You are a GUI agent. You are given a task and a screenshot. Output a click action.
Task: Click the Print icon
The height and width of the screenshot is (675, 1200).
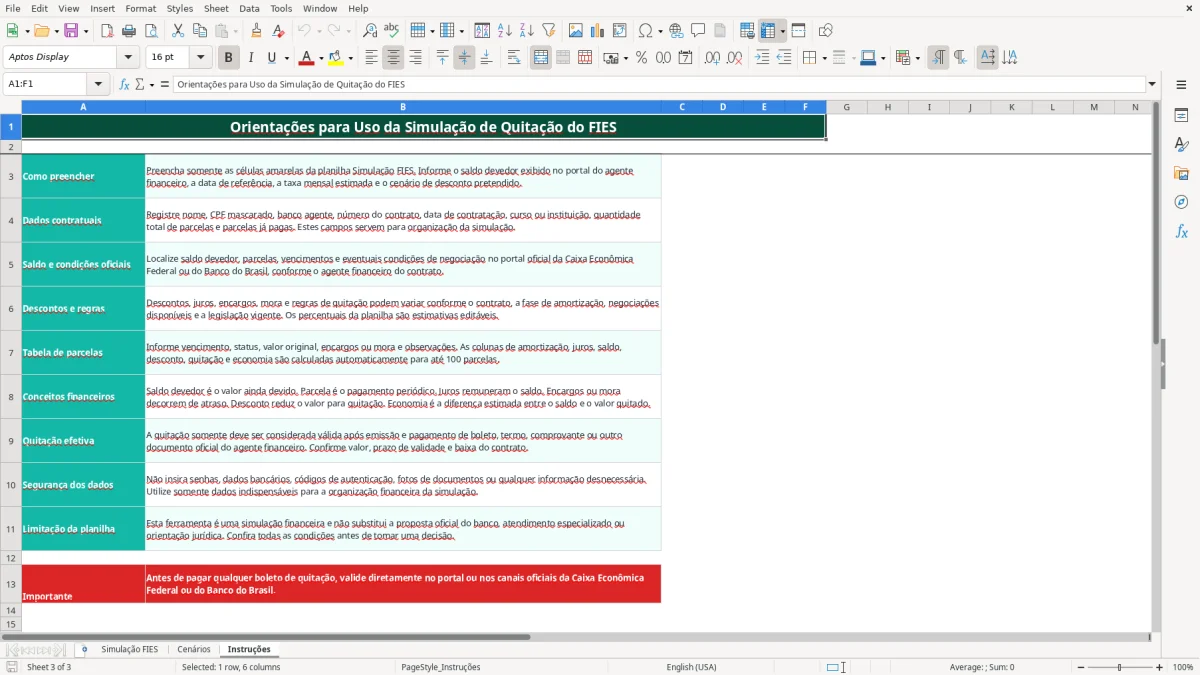click(128, 31)
